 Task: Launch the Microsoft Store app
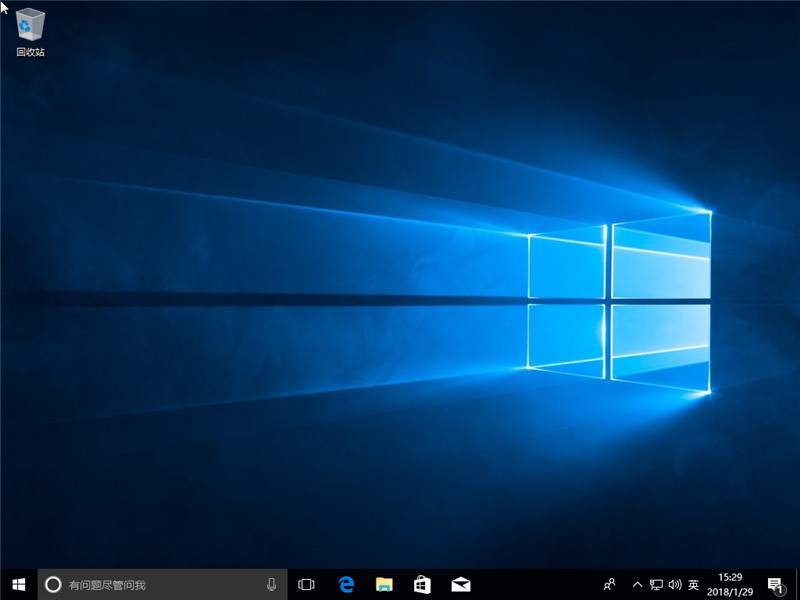[424, 584]
